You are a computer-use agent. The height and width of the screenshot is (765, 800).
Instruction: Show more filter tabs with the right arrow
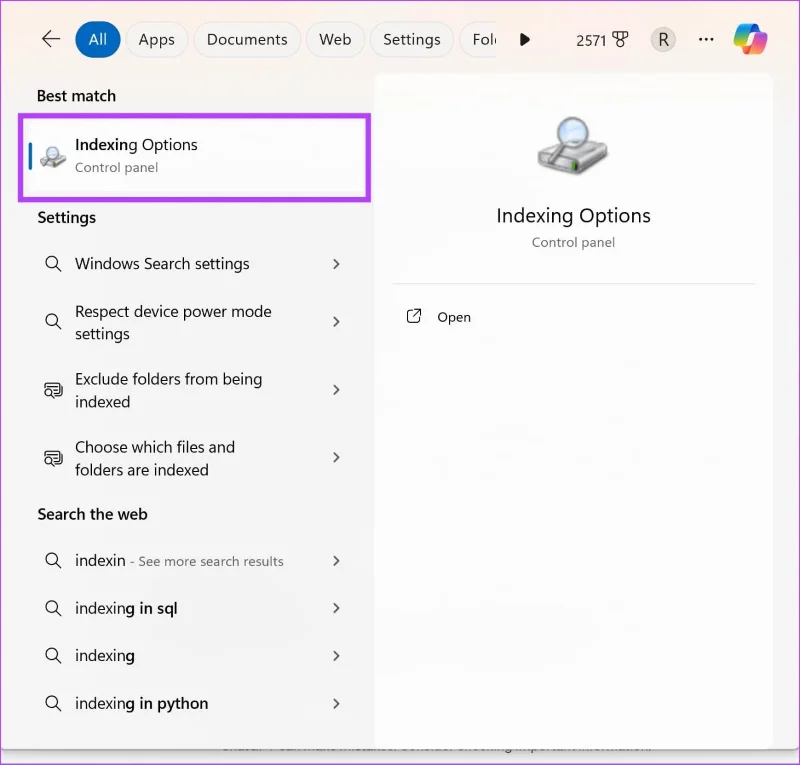coord(524,39)
